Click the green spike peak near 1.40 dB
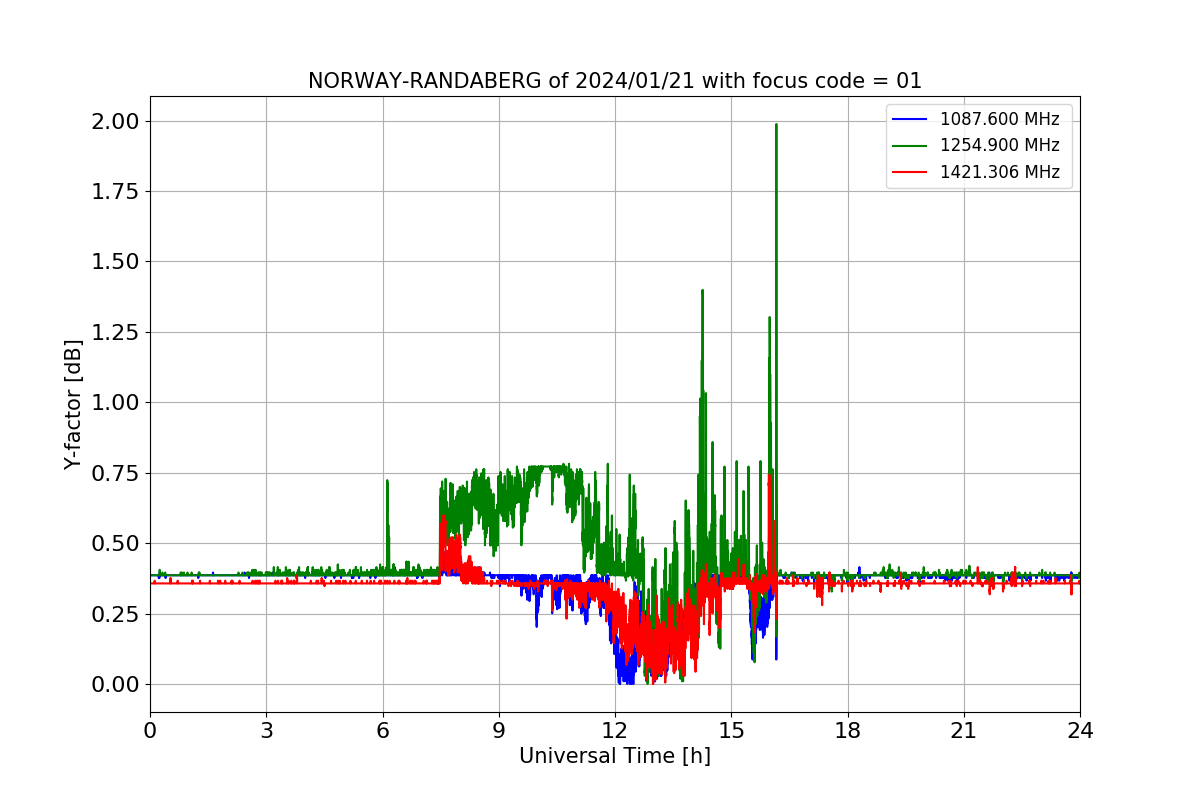Screen dimensions: 1200x800 [703, 292]
